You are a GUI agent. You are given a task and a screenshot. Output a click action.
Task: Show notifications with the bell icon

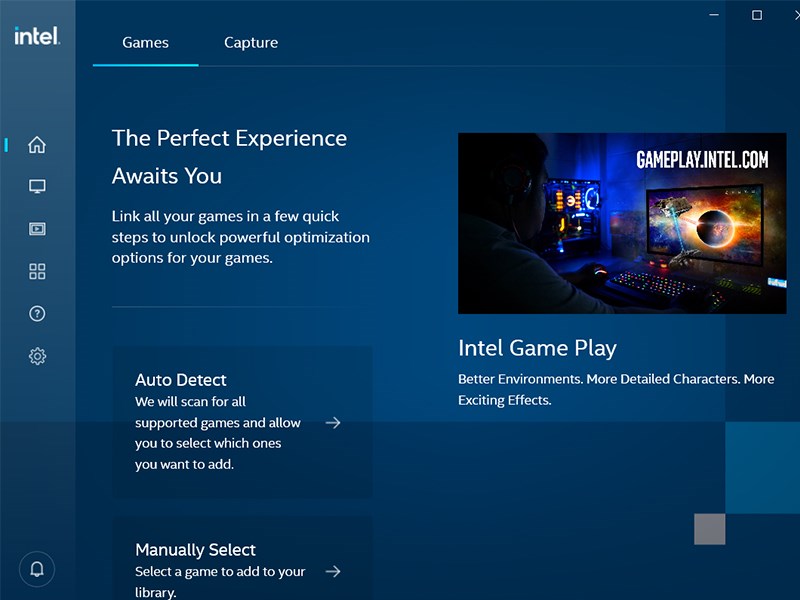point(37,568)
